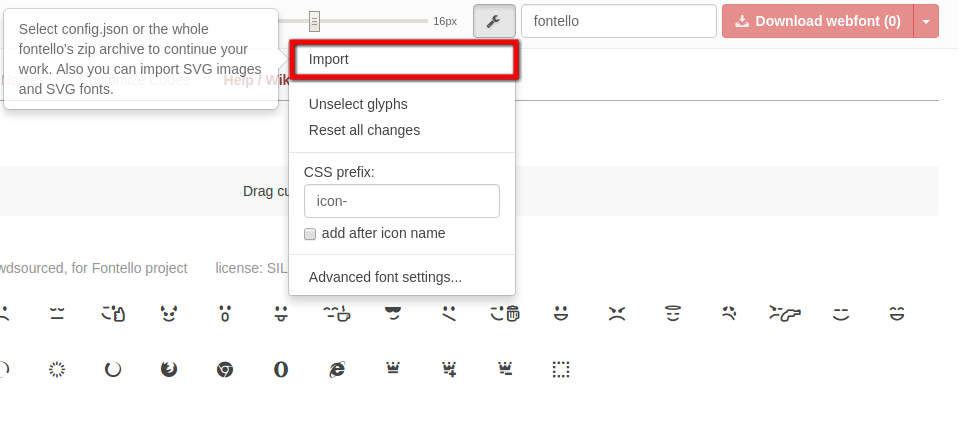
Task: Select the crying face emoticon glyph
Action: click(x=729, y=314)
